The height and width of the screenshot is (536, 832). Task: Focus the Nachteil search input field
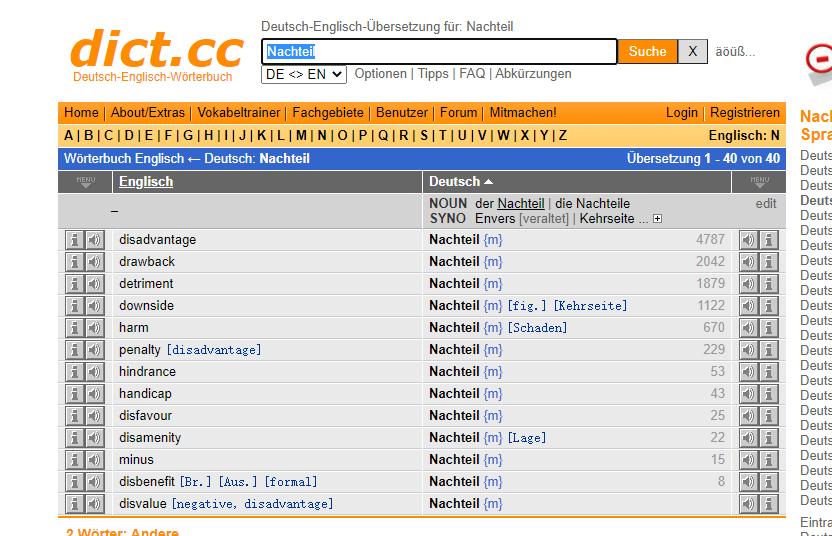point(439,51)
